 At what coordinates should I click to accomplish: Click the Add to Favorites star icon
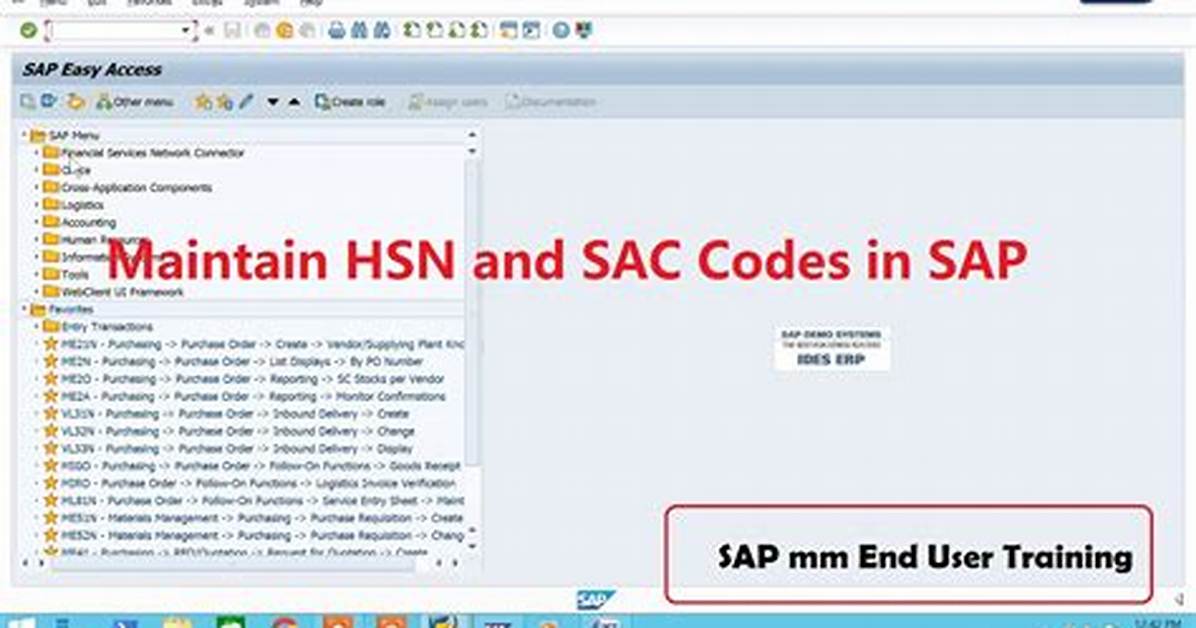[x=203, y=101]
